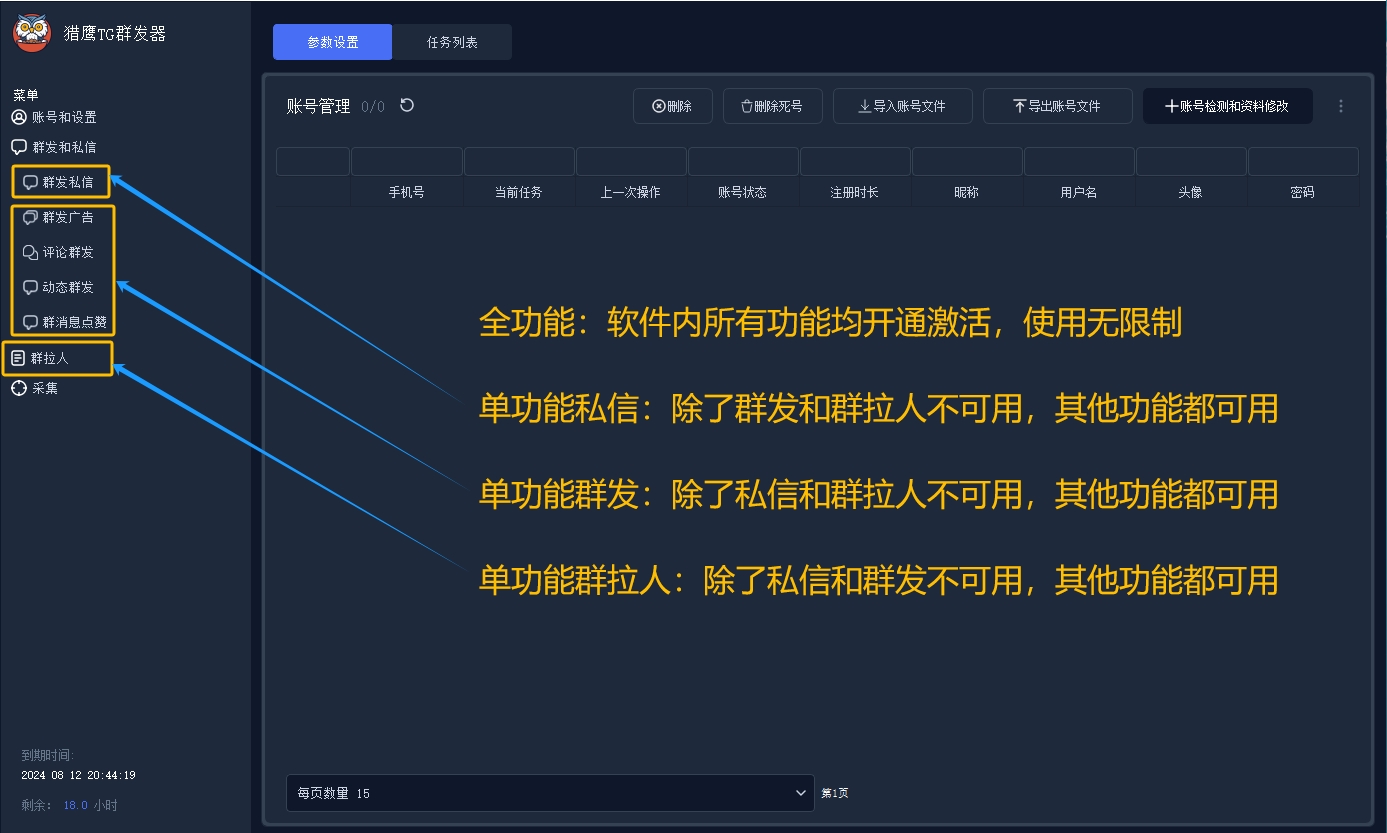The height and width of the screenshot is (833, 1387).
Task: Click the filter field above 手机号 column
Action: pos(407,161)
